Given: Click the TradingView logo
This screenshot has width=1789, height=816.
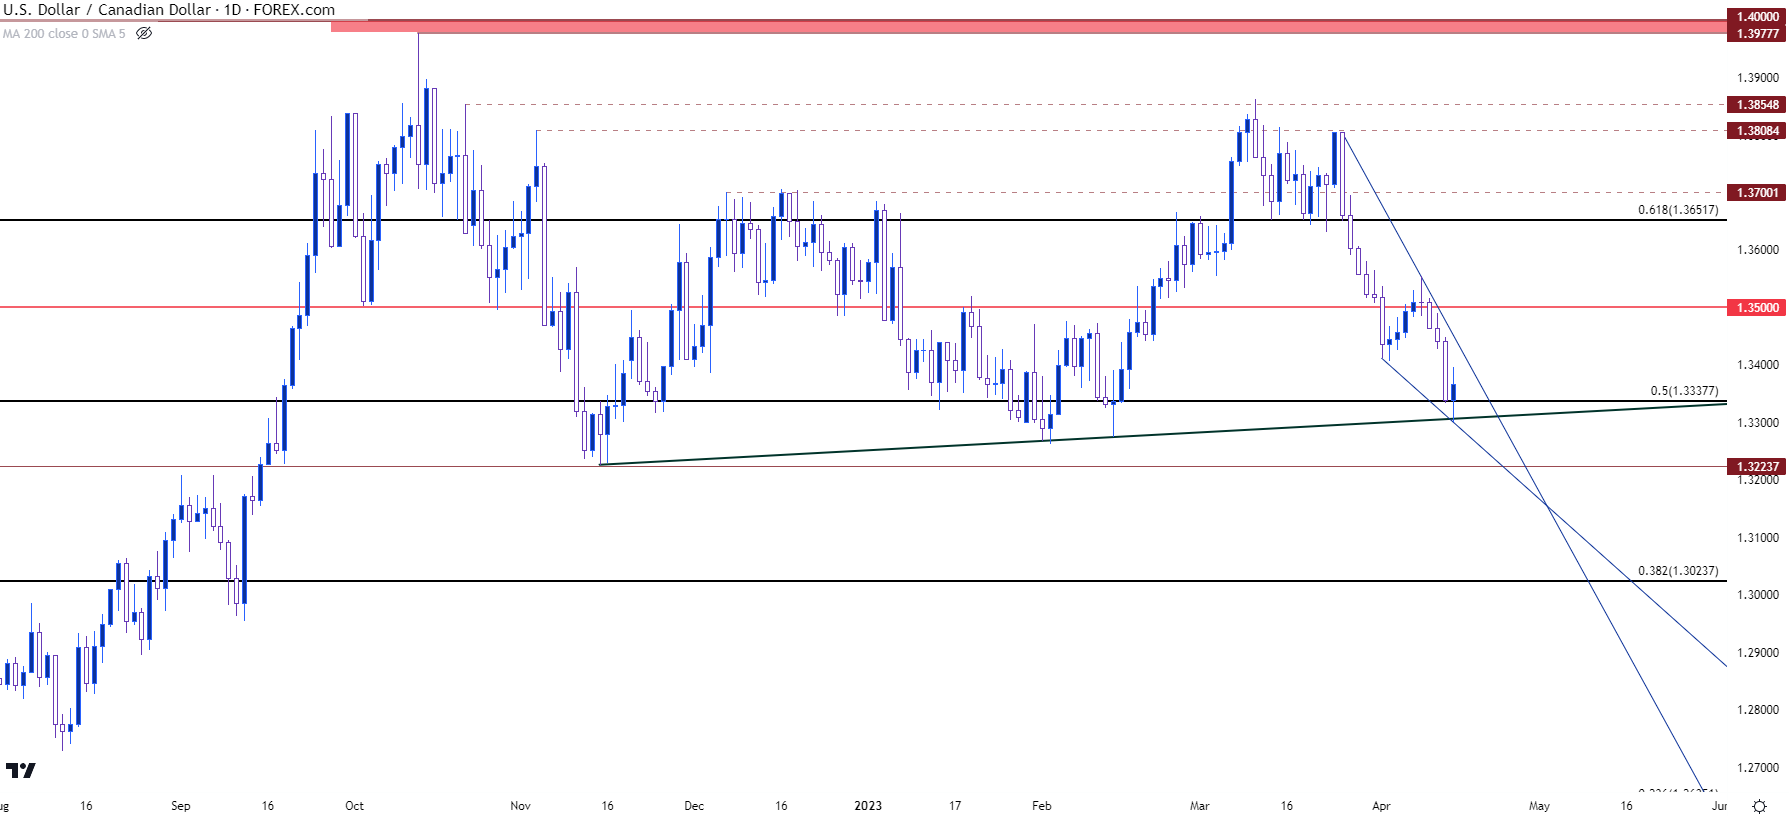Looking at the screenshot, I should pos(20,770).
